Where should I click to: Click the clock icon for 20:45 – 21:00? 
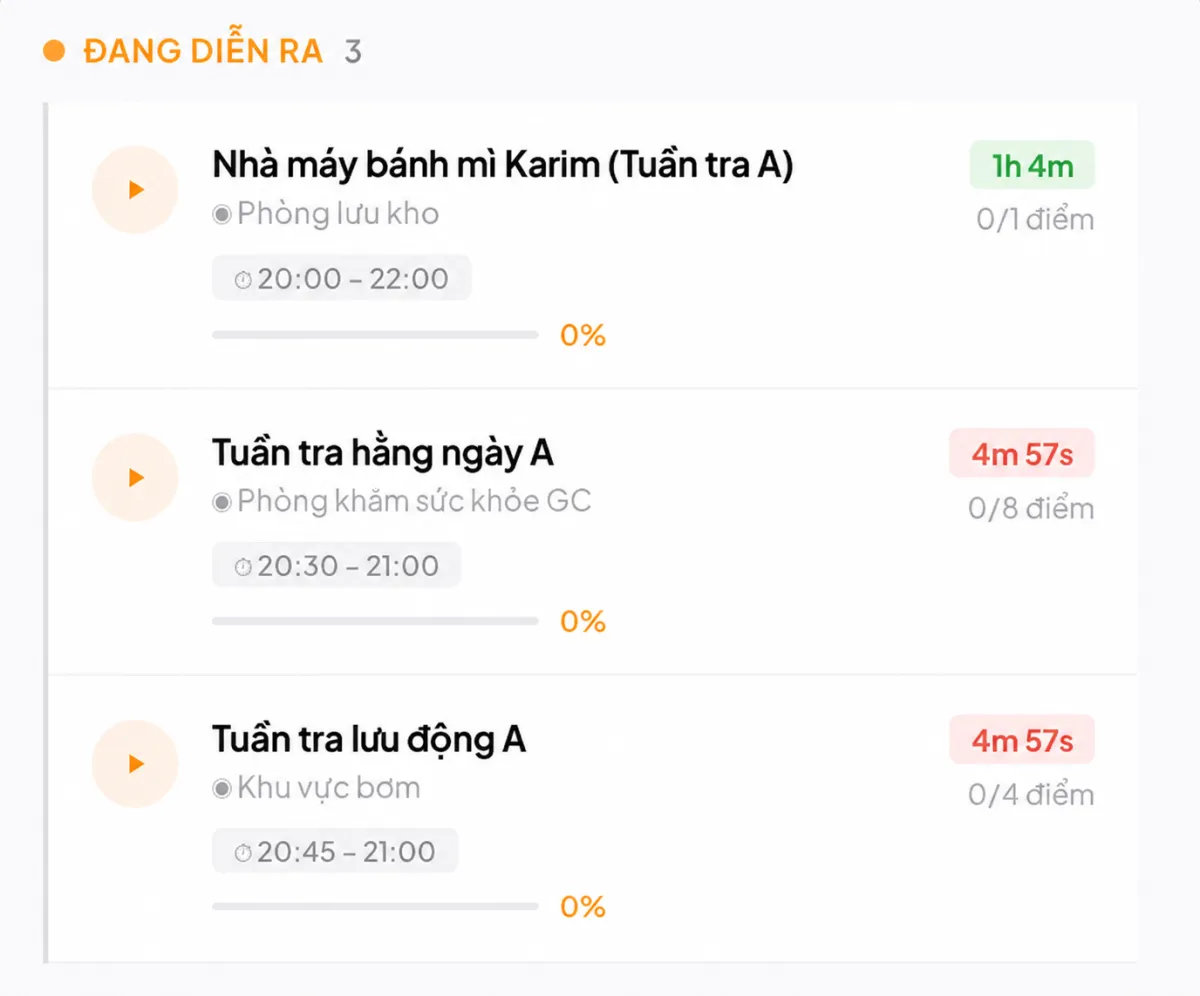[x=243, y=853]
